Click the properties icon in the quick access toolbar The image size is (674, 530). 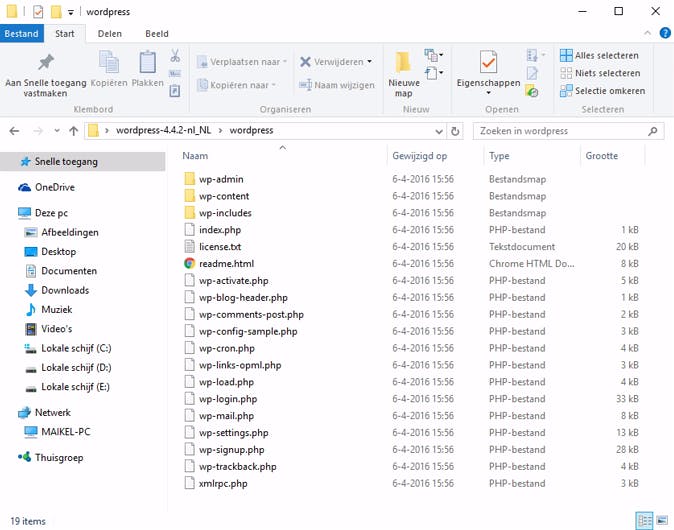point(38,12)
